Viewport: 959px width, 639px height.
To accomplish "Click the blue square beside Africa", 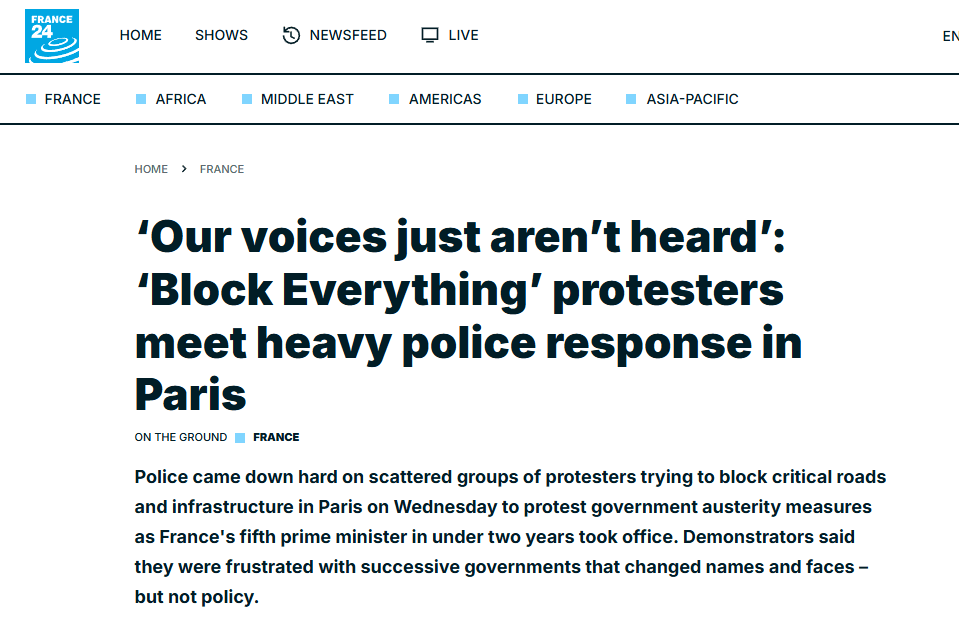I will (x=141, y=99).
